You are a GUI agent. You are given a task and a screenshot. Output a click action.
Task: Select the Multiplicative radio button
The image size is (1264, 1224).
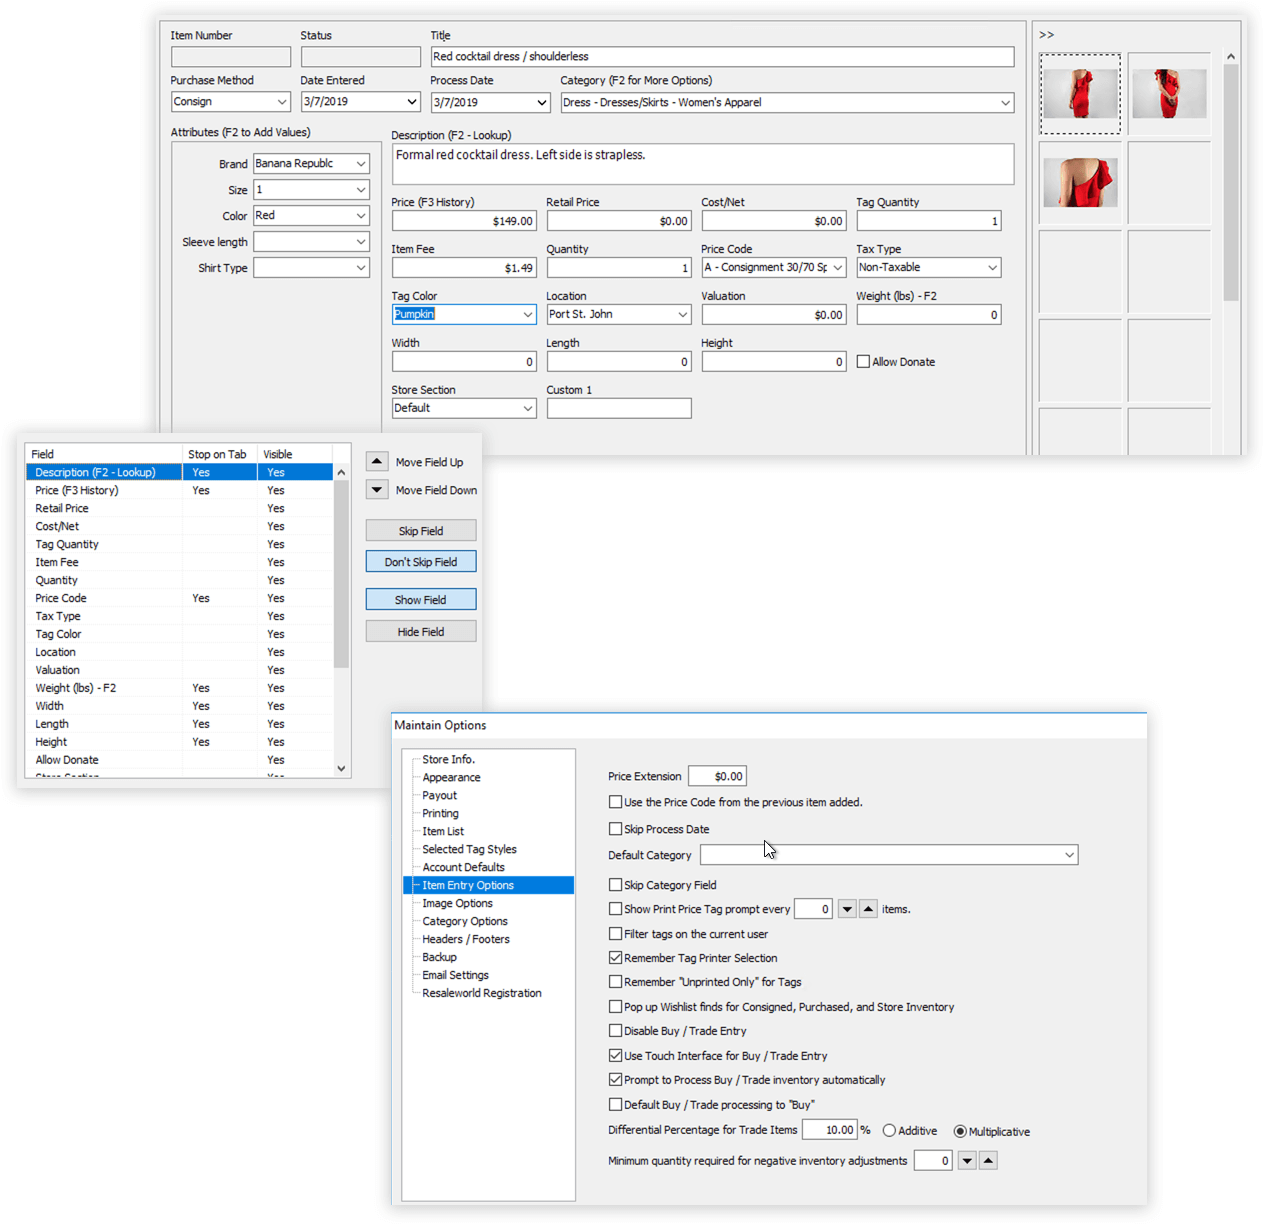pos(960,1131)
